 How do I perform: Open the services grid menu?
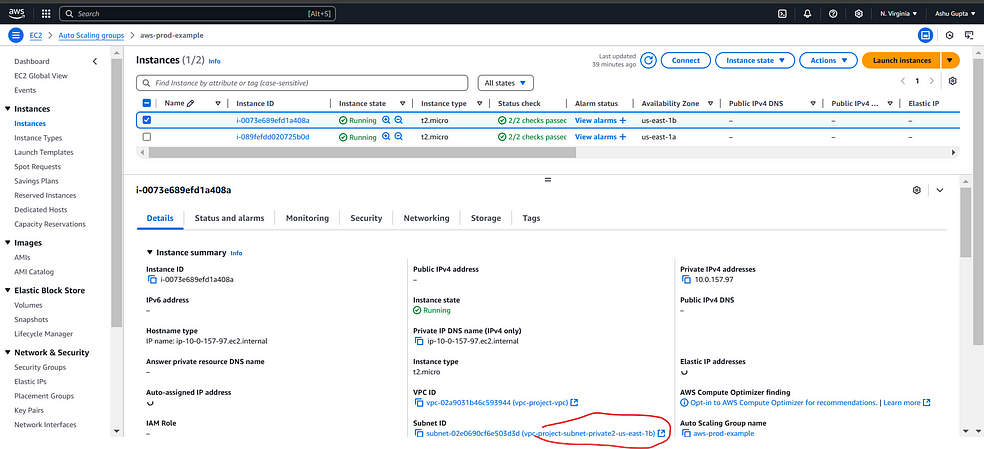coord(46,13)
